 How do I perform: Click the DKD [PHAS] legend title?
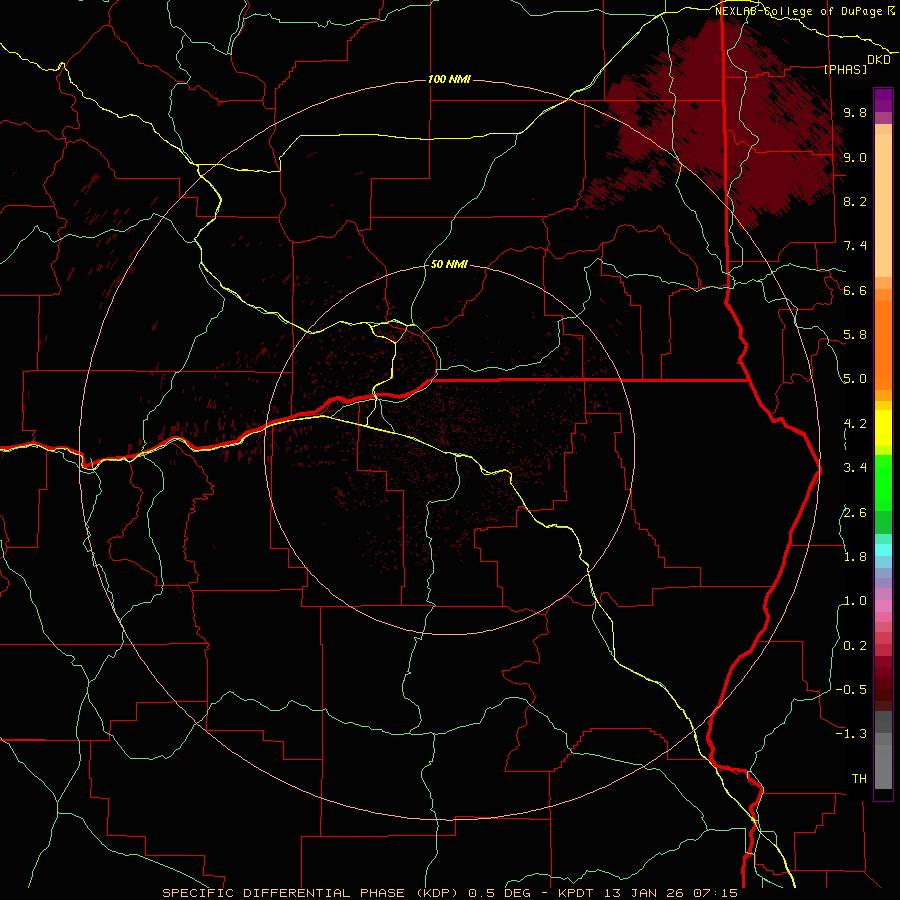856,64
